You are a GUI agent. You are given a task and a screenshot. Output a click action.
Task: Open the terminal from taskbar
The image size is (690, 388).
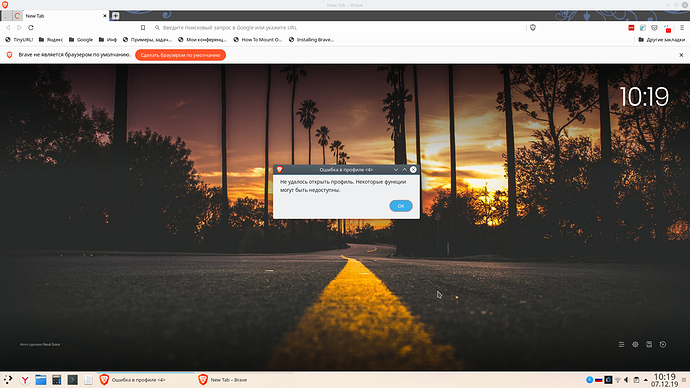pos(73,380)
